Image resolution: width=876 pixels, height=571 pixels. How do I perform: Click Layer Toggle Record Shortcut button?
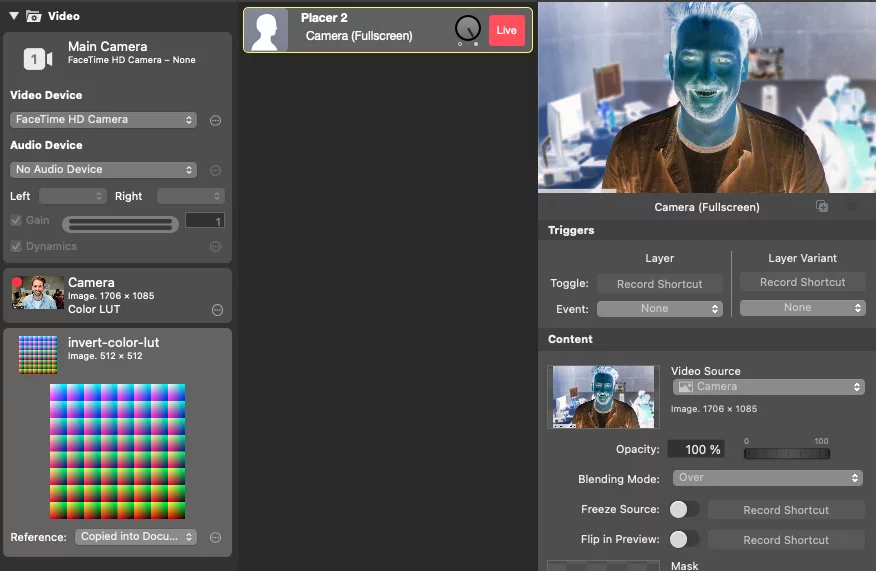[659, 284]
